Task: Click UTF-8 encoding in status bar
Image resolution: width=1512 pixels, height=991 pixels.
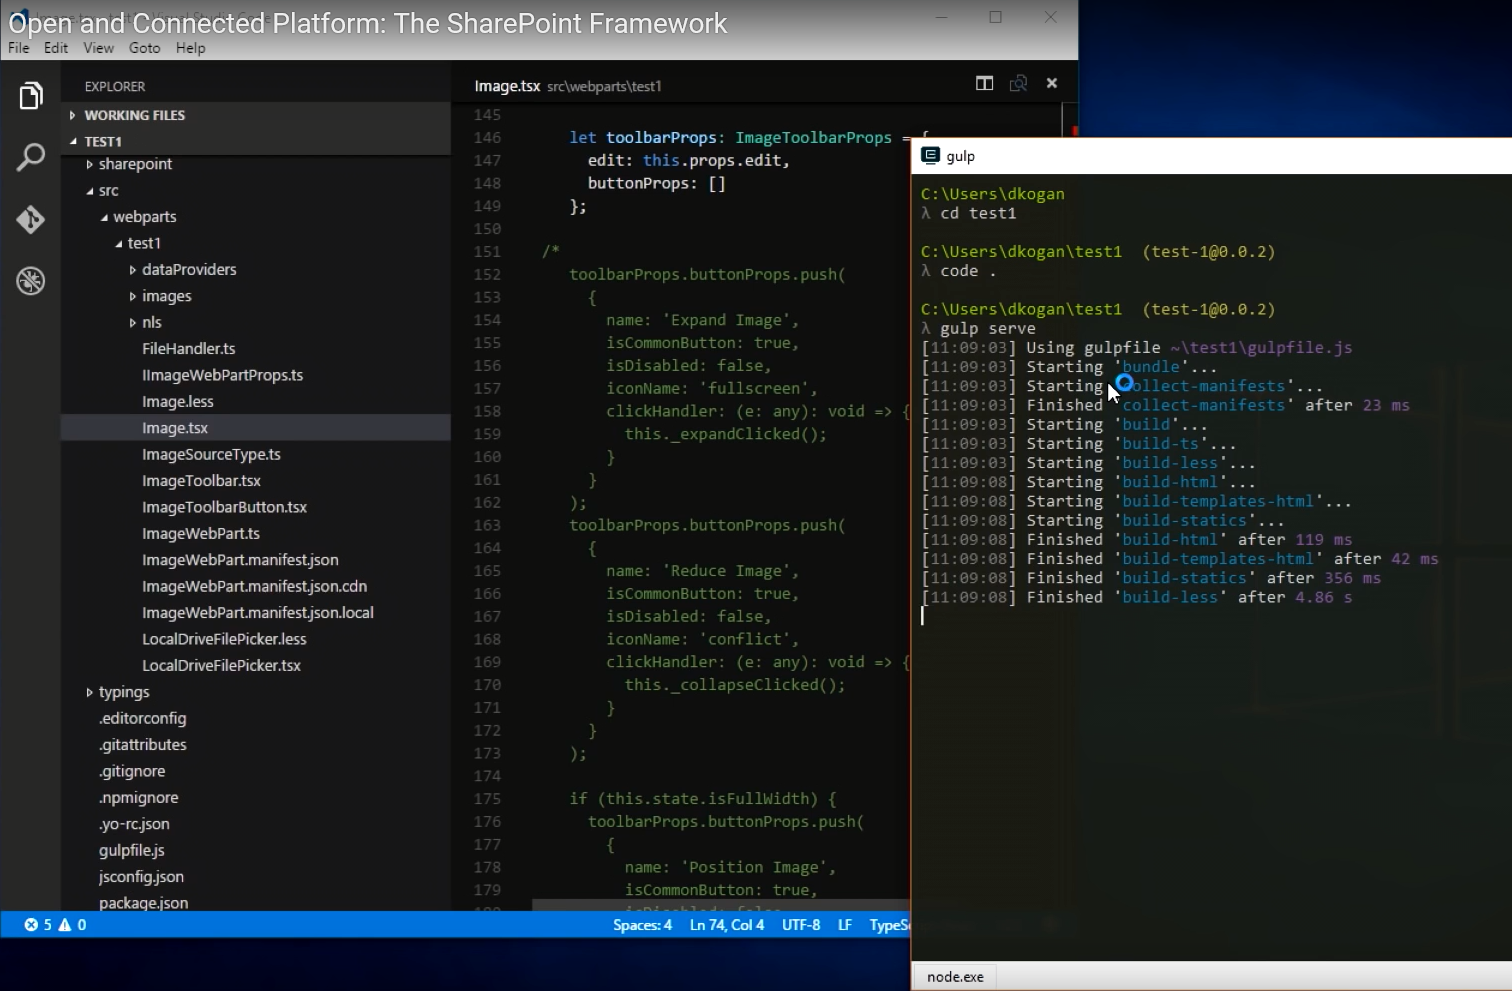Action: 800,925
